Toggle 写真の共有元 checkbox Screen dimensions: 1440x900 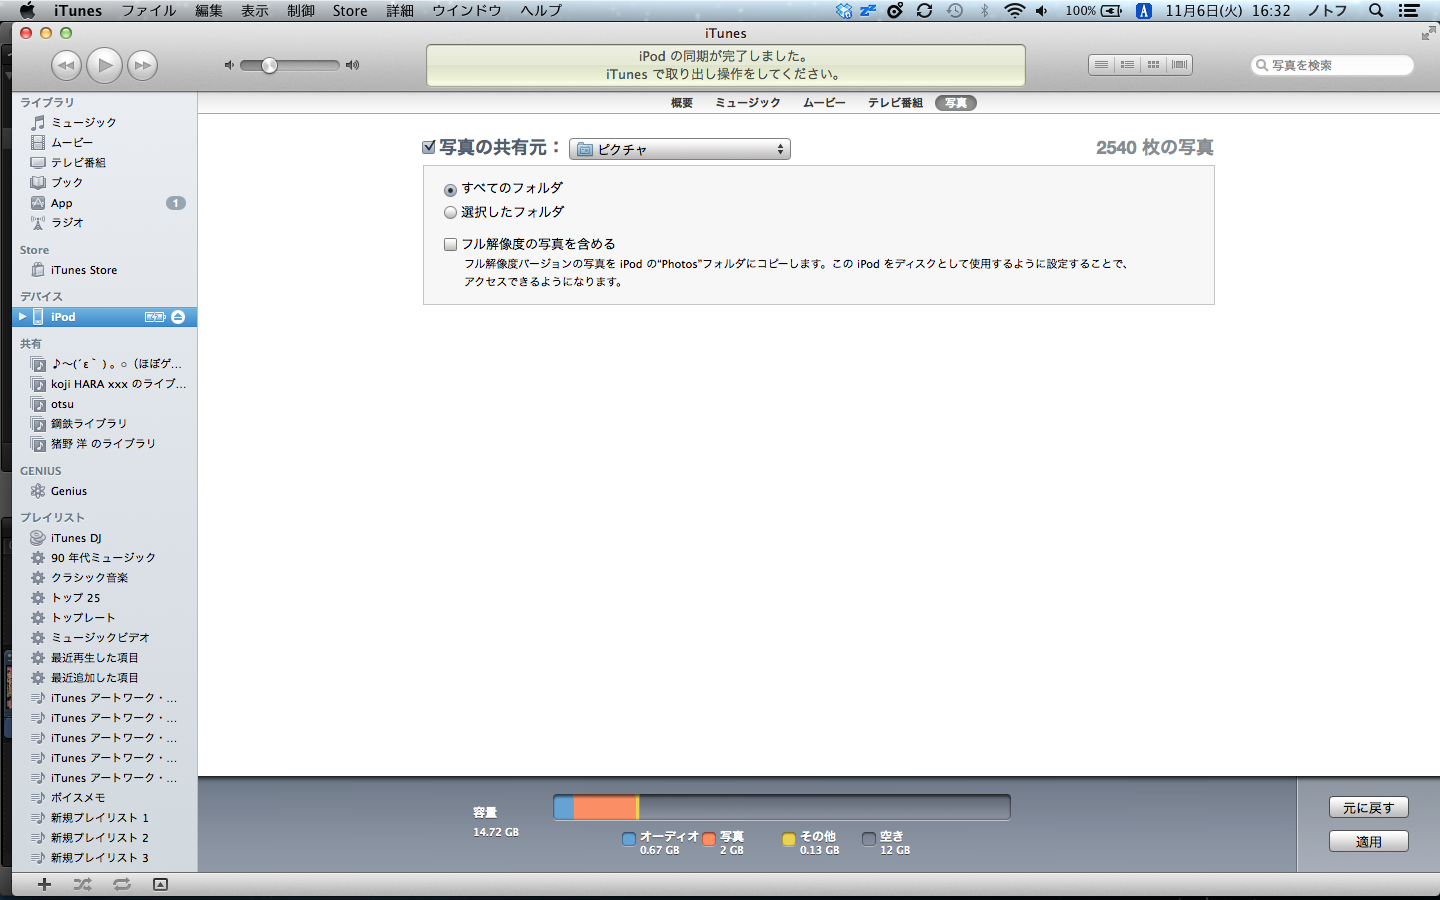pos(429,147)
